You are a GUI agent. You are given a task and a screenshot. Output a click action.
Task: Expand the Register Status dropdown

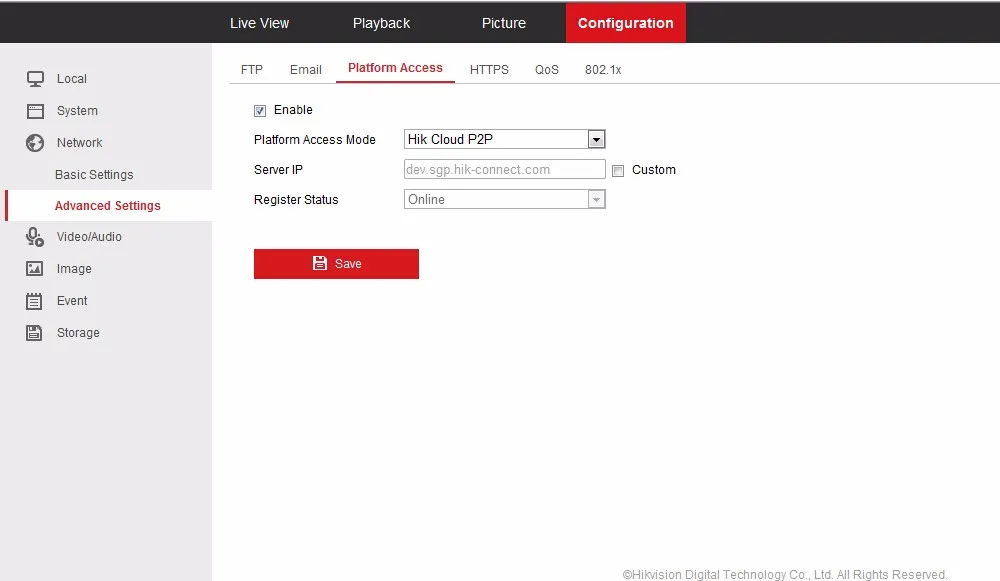pos(504,200)
